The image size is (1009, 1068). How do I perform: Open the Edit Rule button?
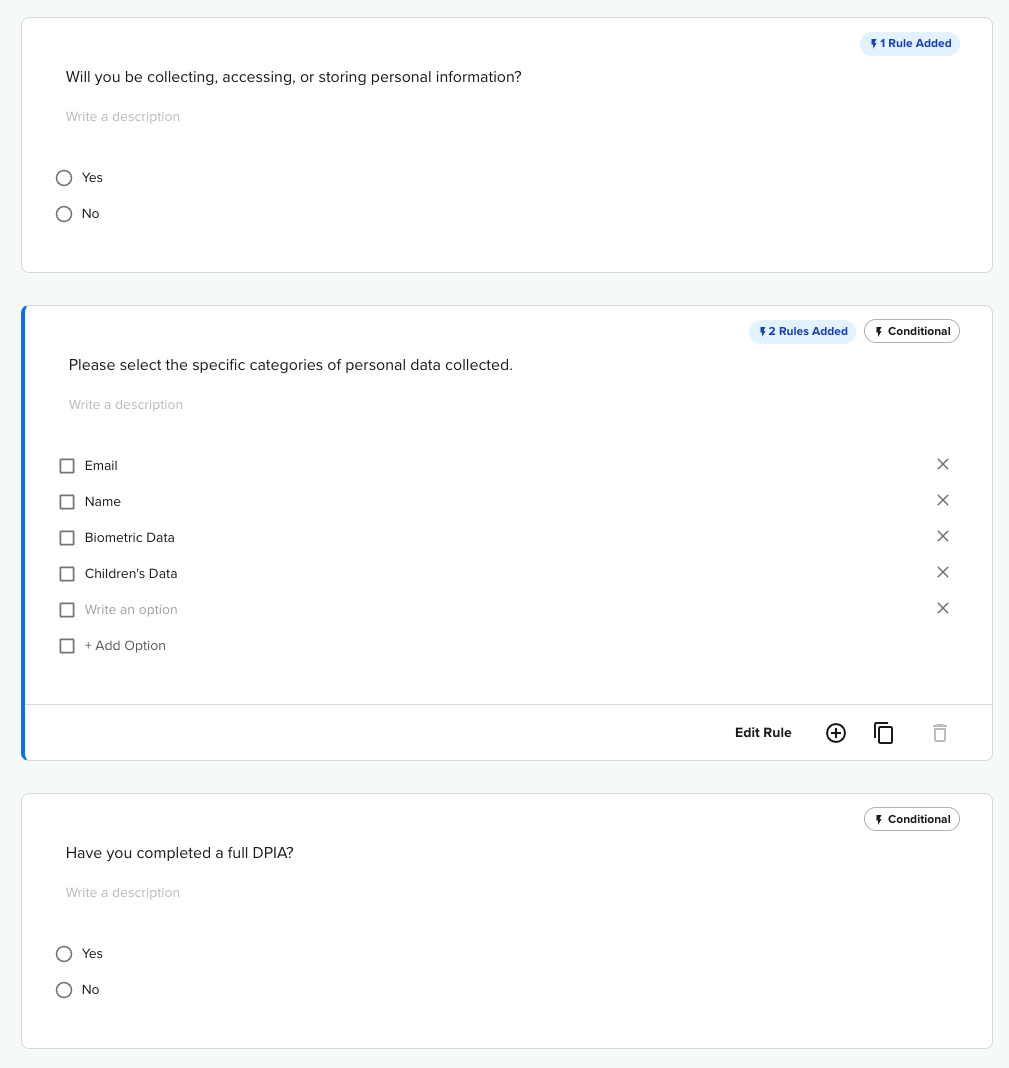(x=763, y=733)
